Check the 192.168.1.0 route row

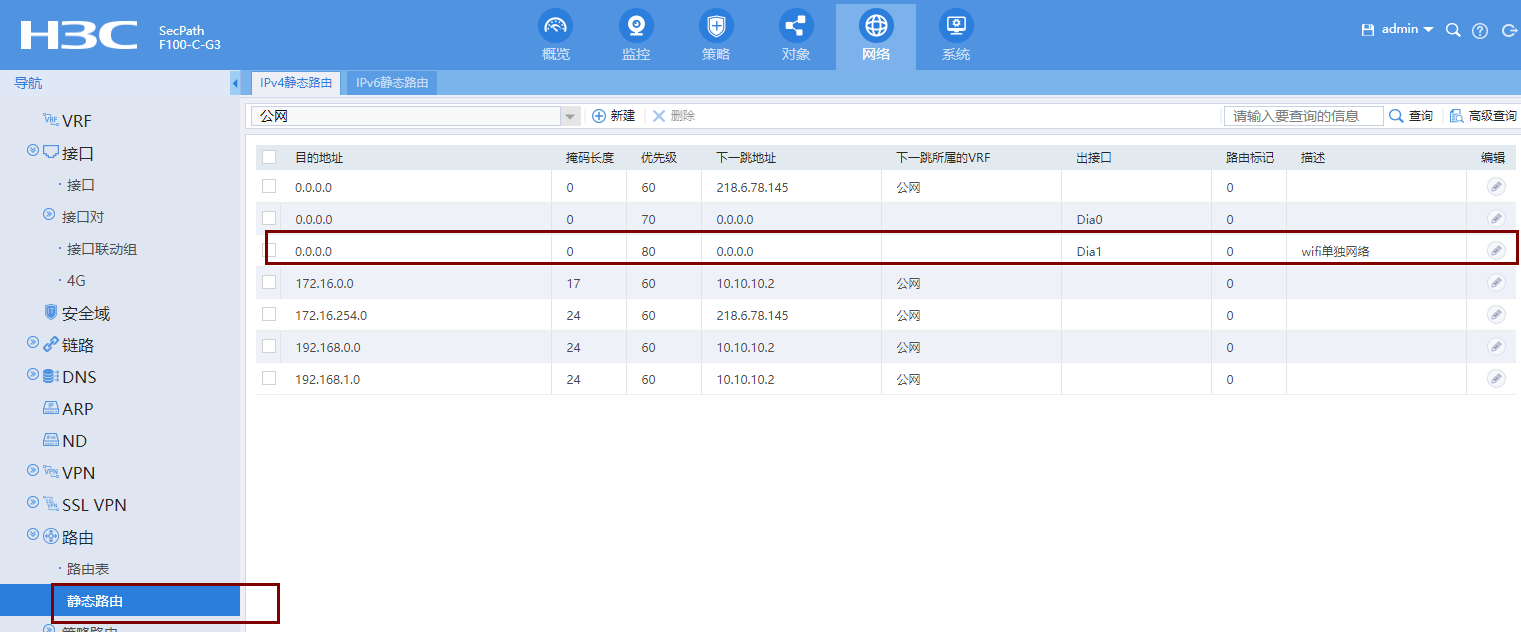coord(269,378)
